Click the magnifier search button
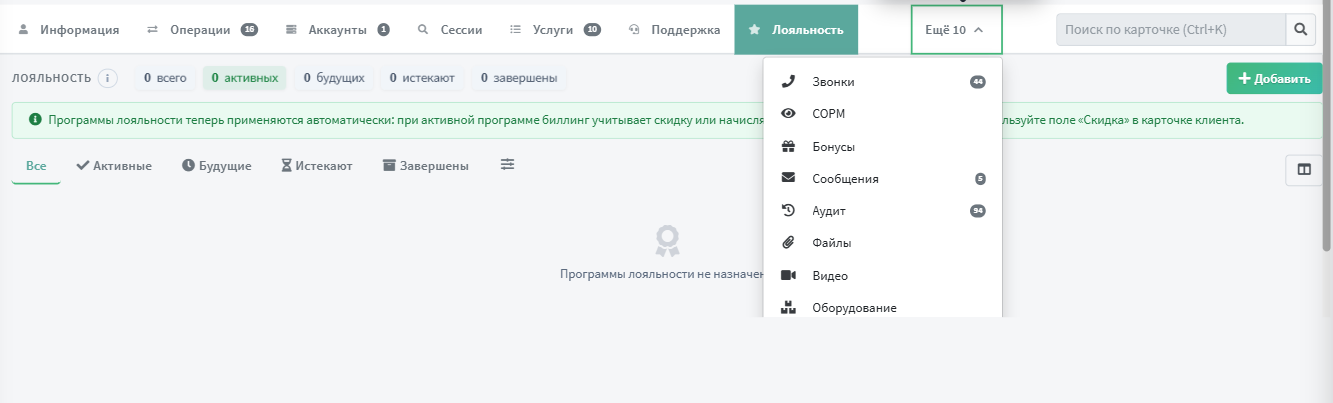Image resolution: width=1333 pixels, height=403 pixels. [x=1300, y=30]
